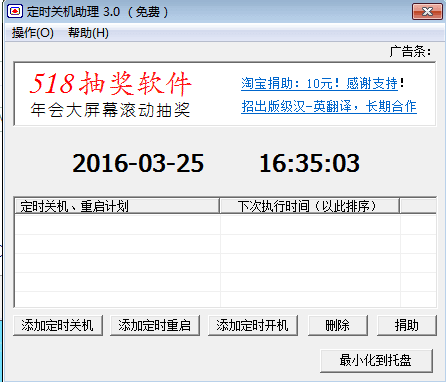Click 添加定时重启 button
446x382 pixels.
point(155,325)
